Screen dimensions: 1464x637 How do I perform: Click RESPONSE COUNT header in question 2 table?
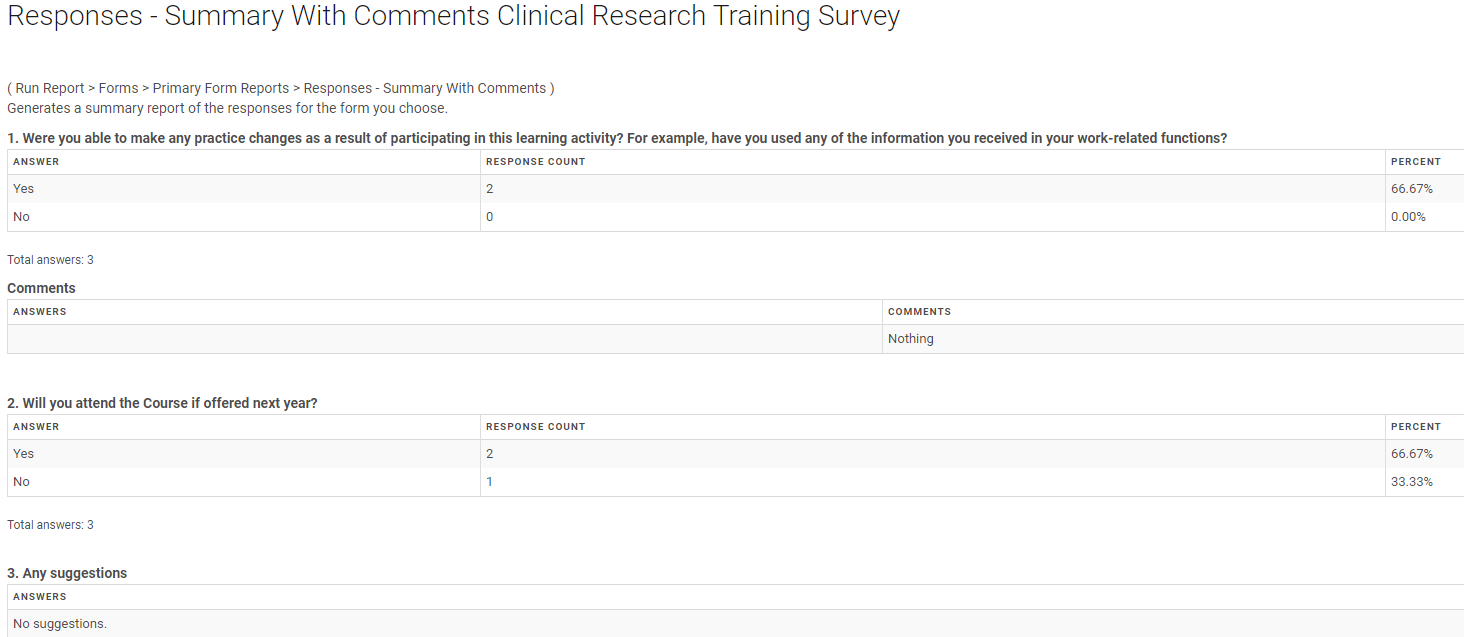coord(535,427)
